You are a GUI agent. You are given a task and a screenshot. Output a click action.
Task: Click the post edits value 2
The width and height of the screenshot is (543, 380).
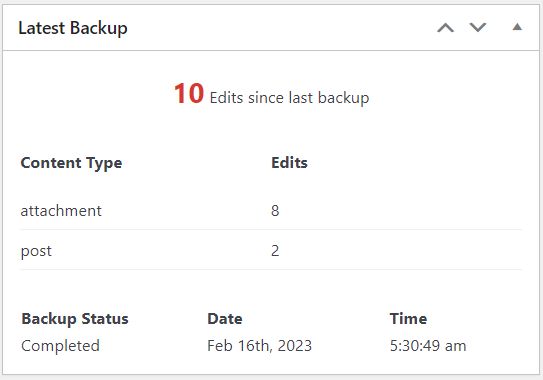coord(275,250)
